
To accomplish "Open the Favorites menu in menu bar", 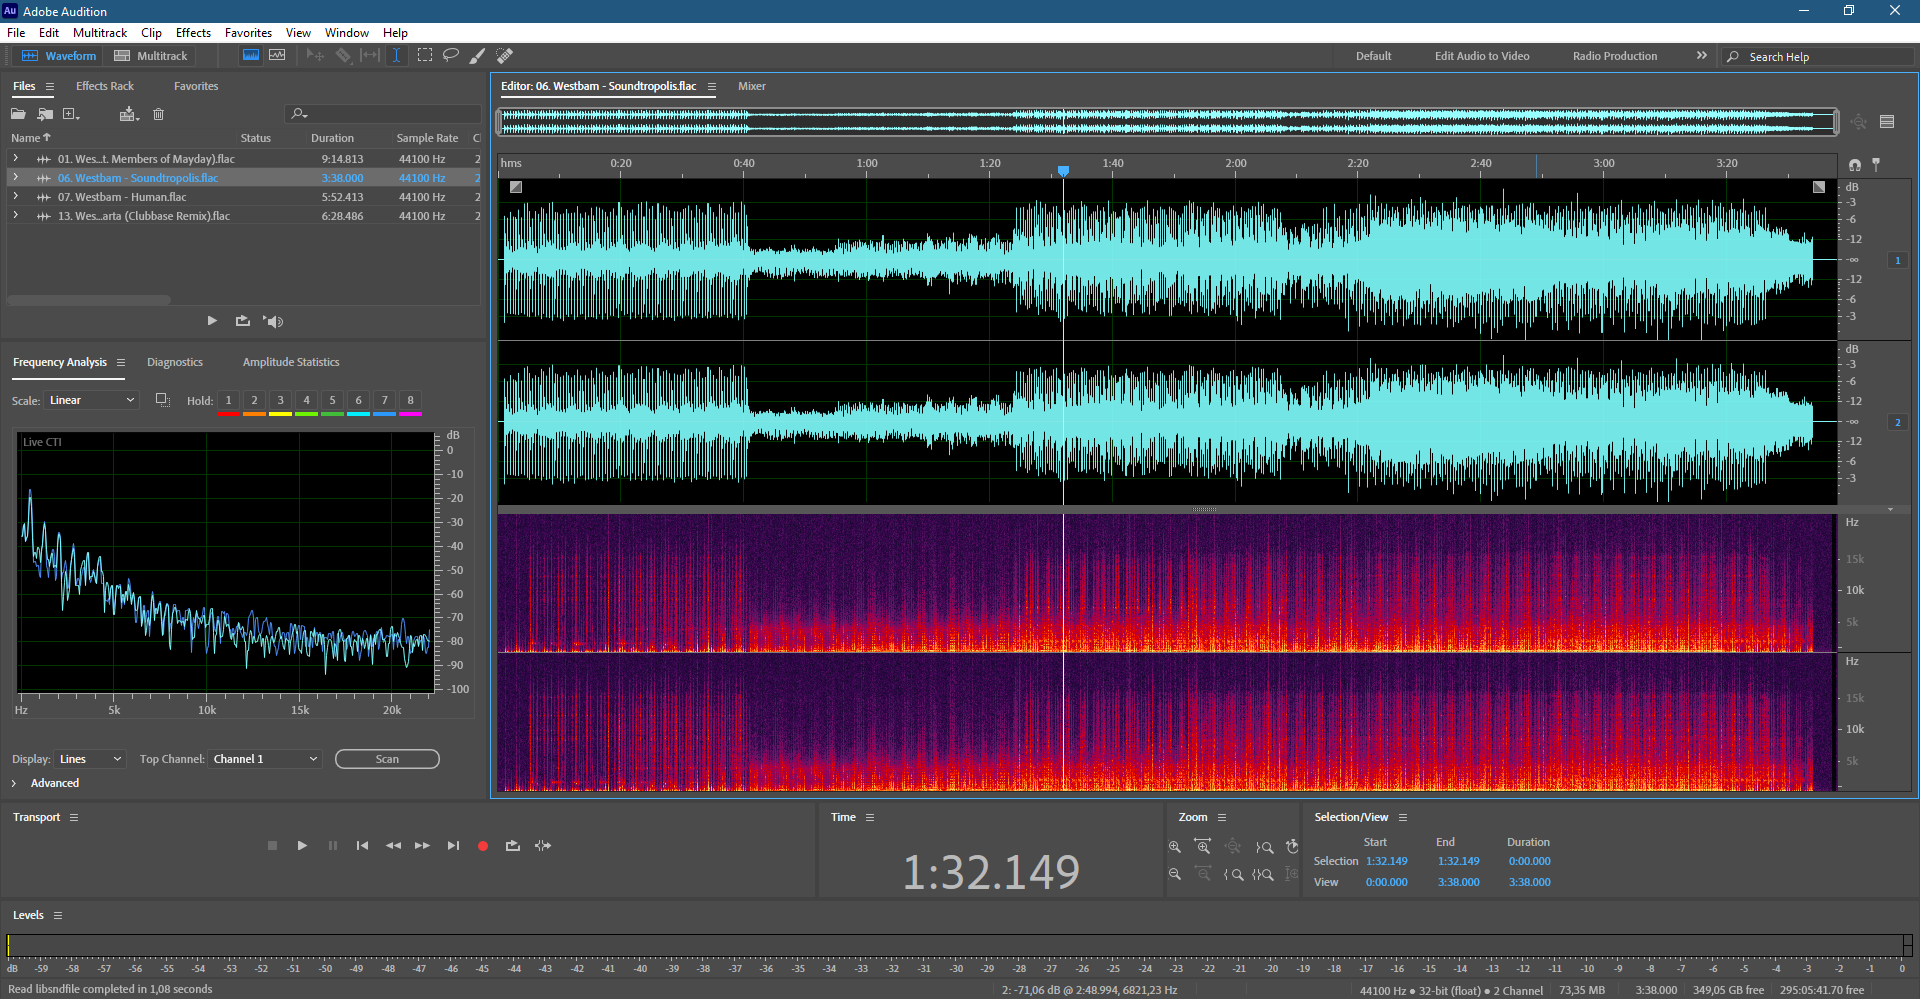I will coord(248,33).
